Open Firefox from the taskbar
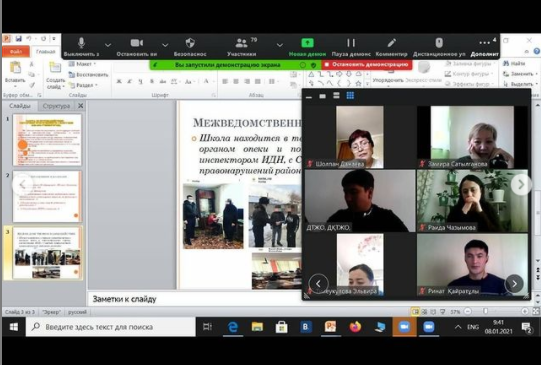 pos(355,327)
